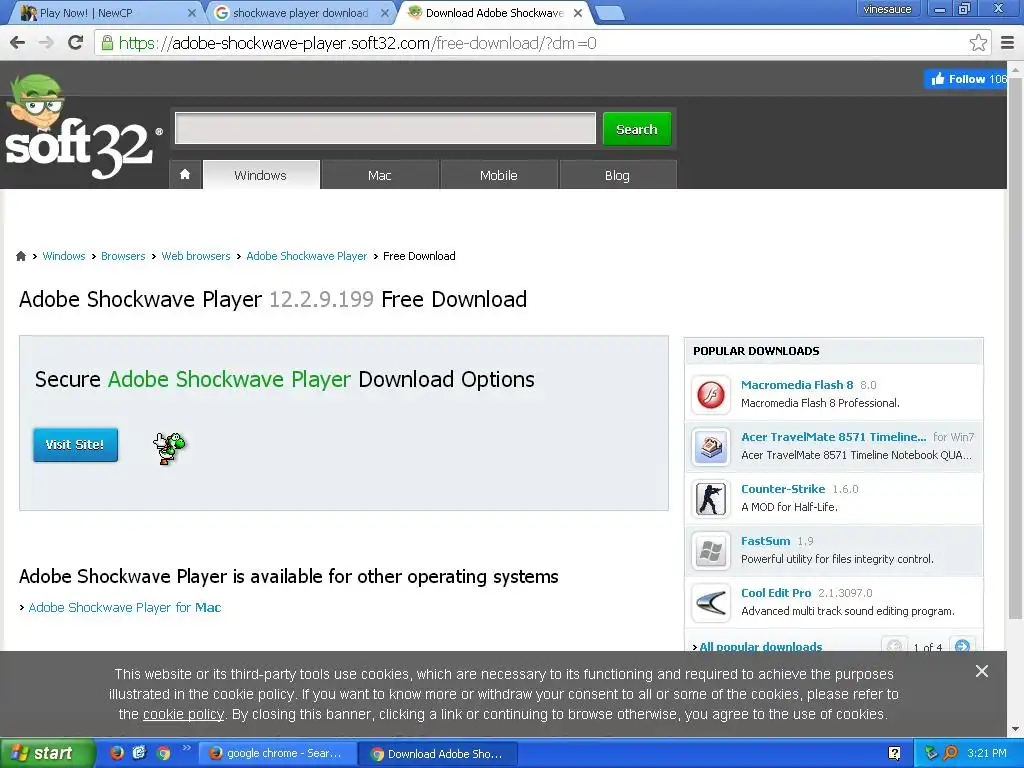Image resolution: width=1024 pixels, height=768 pixels.
Task: Go to next popular downloads page arrow
Action: click(962, 646)
